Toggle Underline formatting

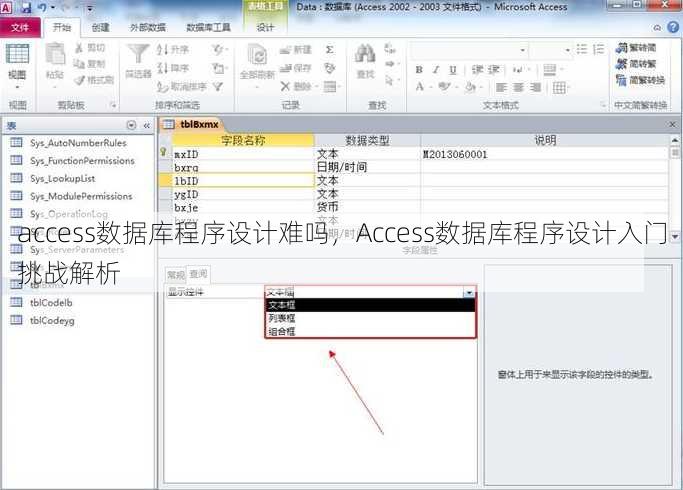[x=453, y=70]
